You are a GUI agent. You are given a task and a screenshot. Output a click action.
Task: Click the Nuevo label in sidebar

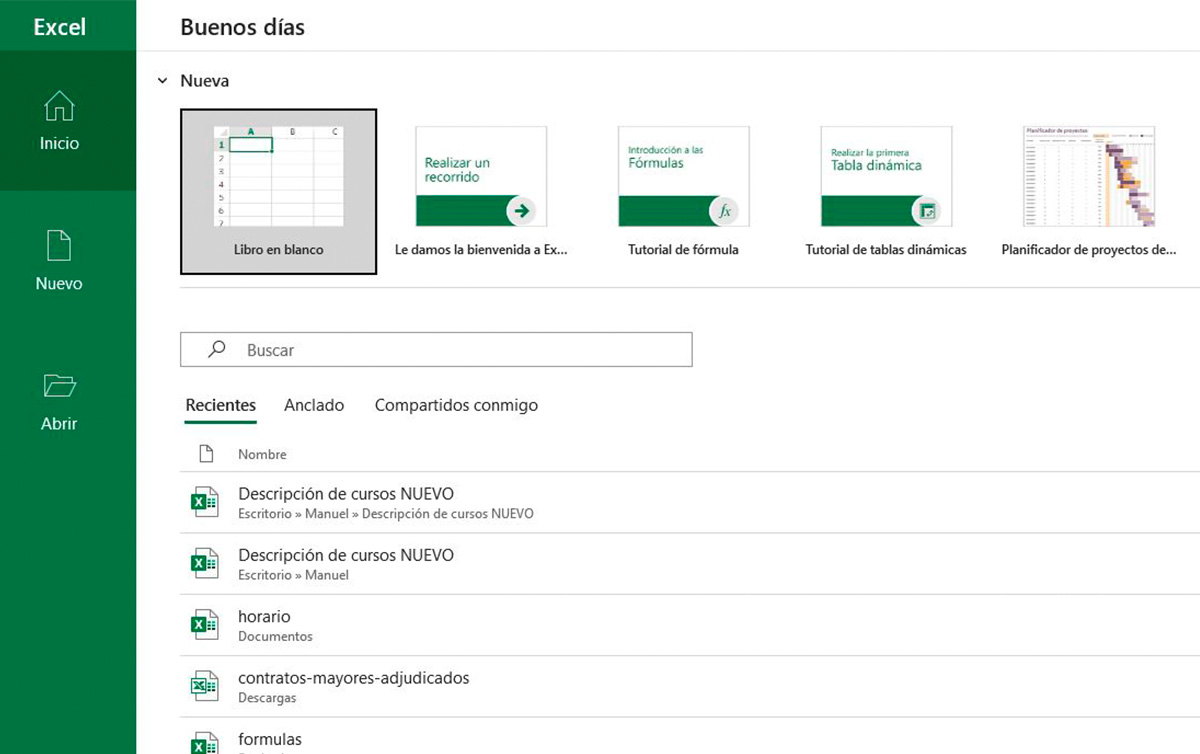click(x=60, y=283)
